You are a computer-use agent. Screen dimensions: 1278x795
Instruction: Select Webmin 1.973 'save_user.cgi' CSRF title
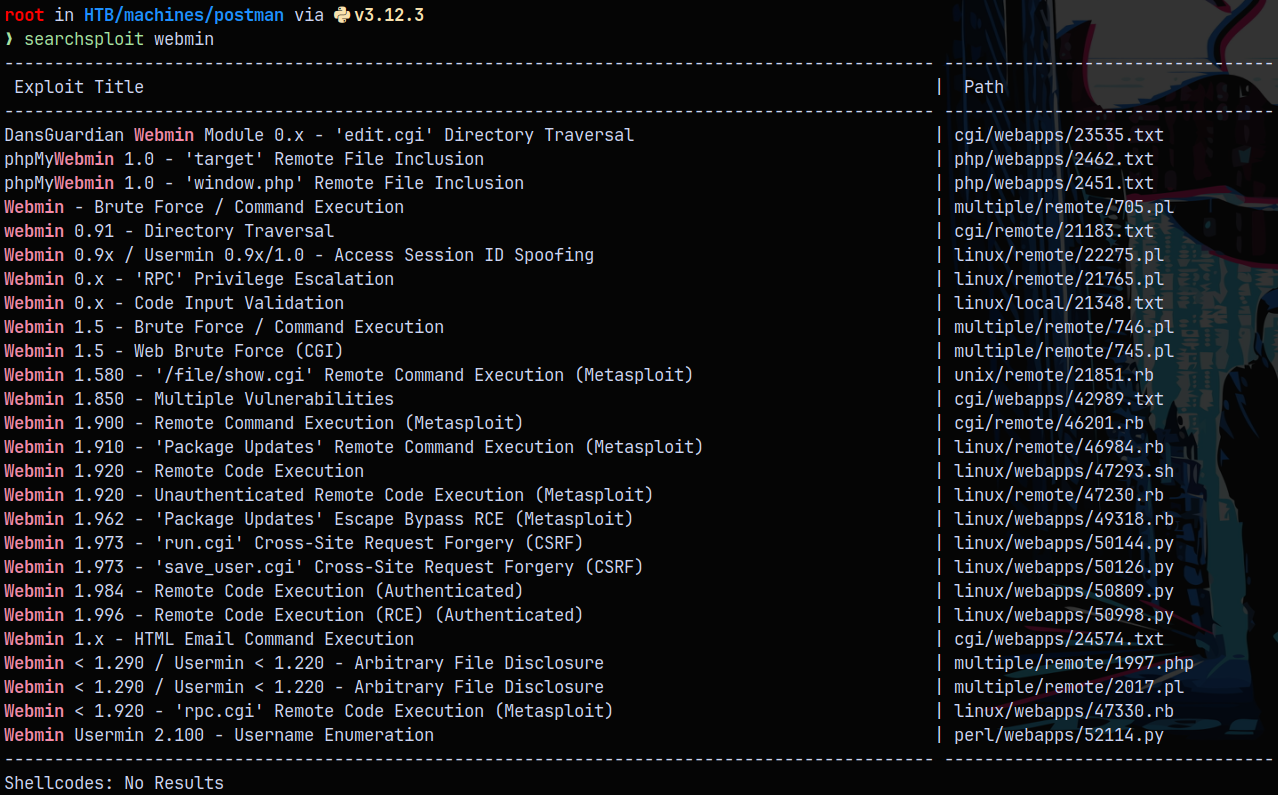tap(324, 567)
